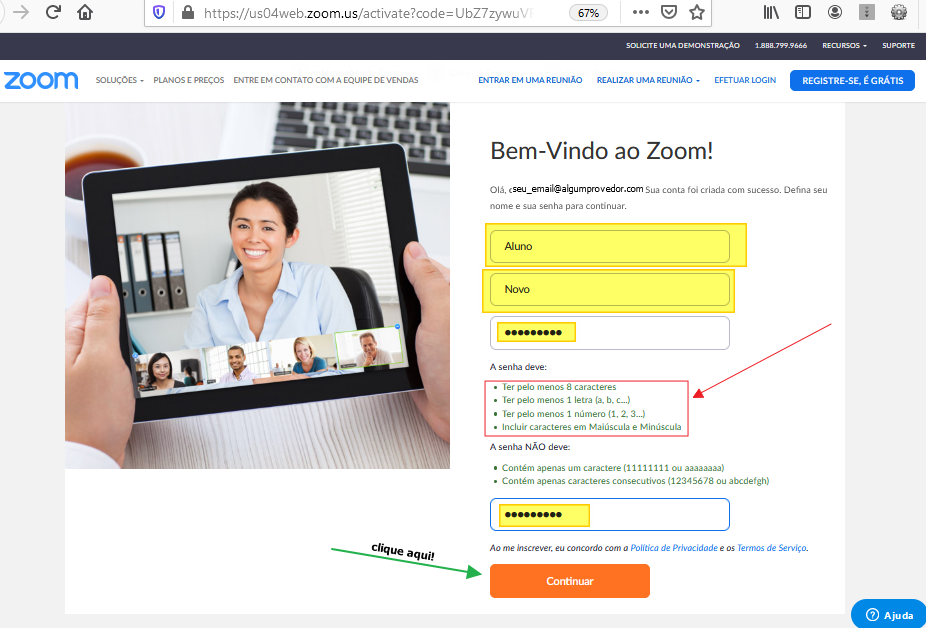926x628 pixels.
Task: Bookmark this page with the star icon
Action: [x=697, y=12]
